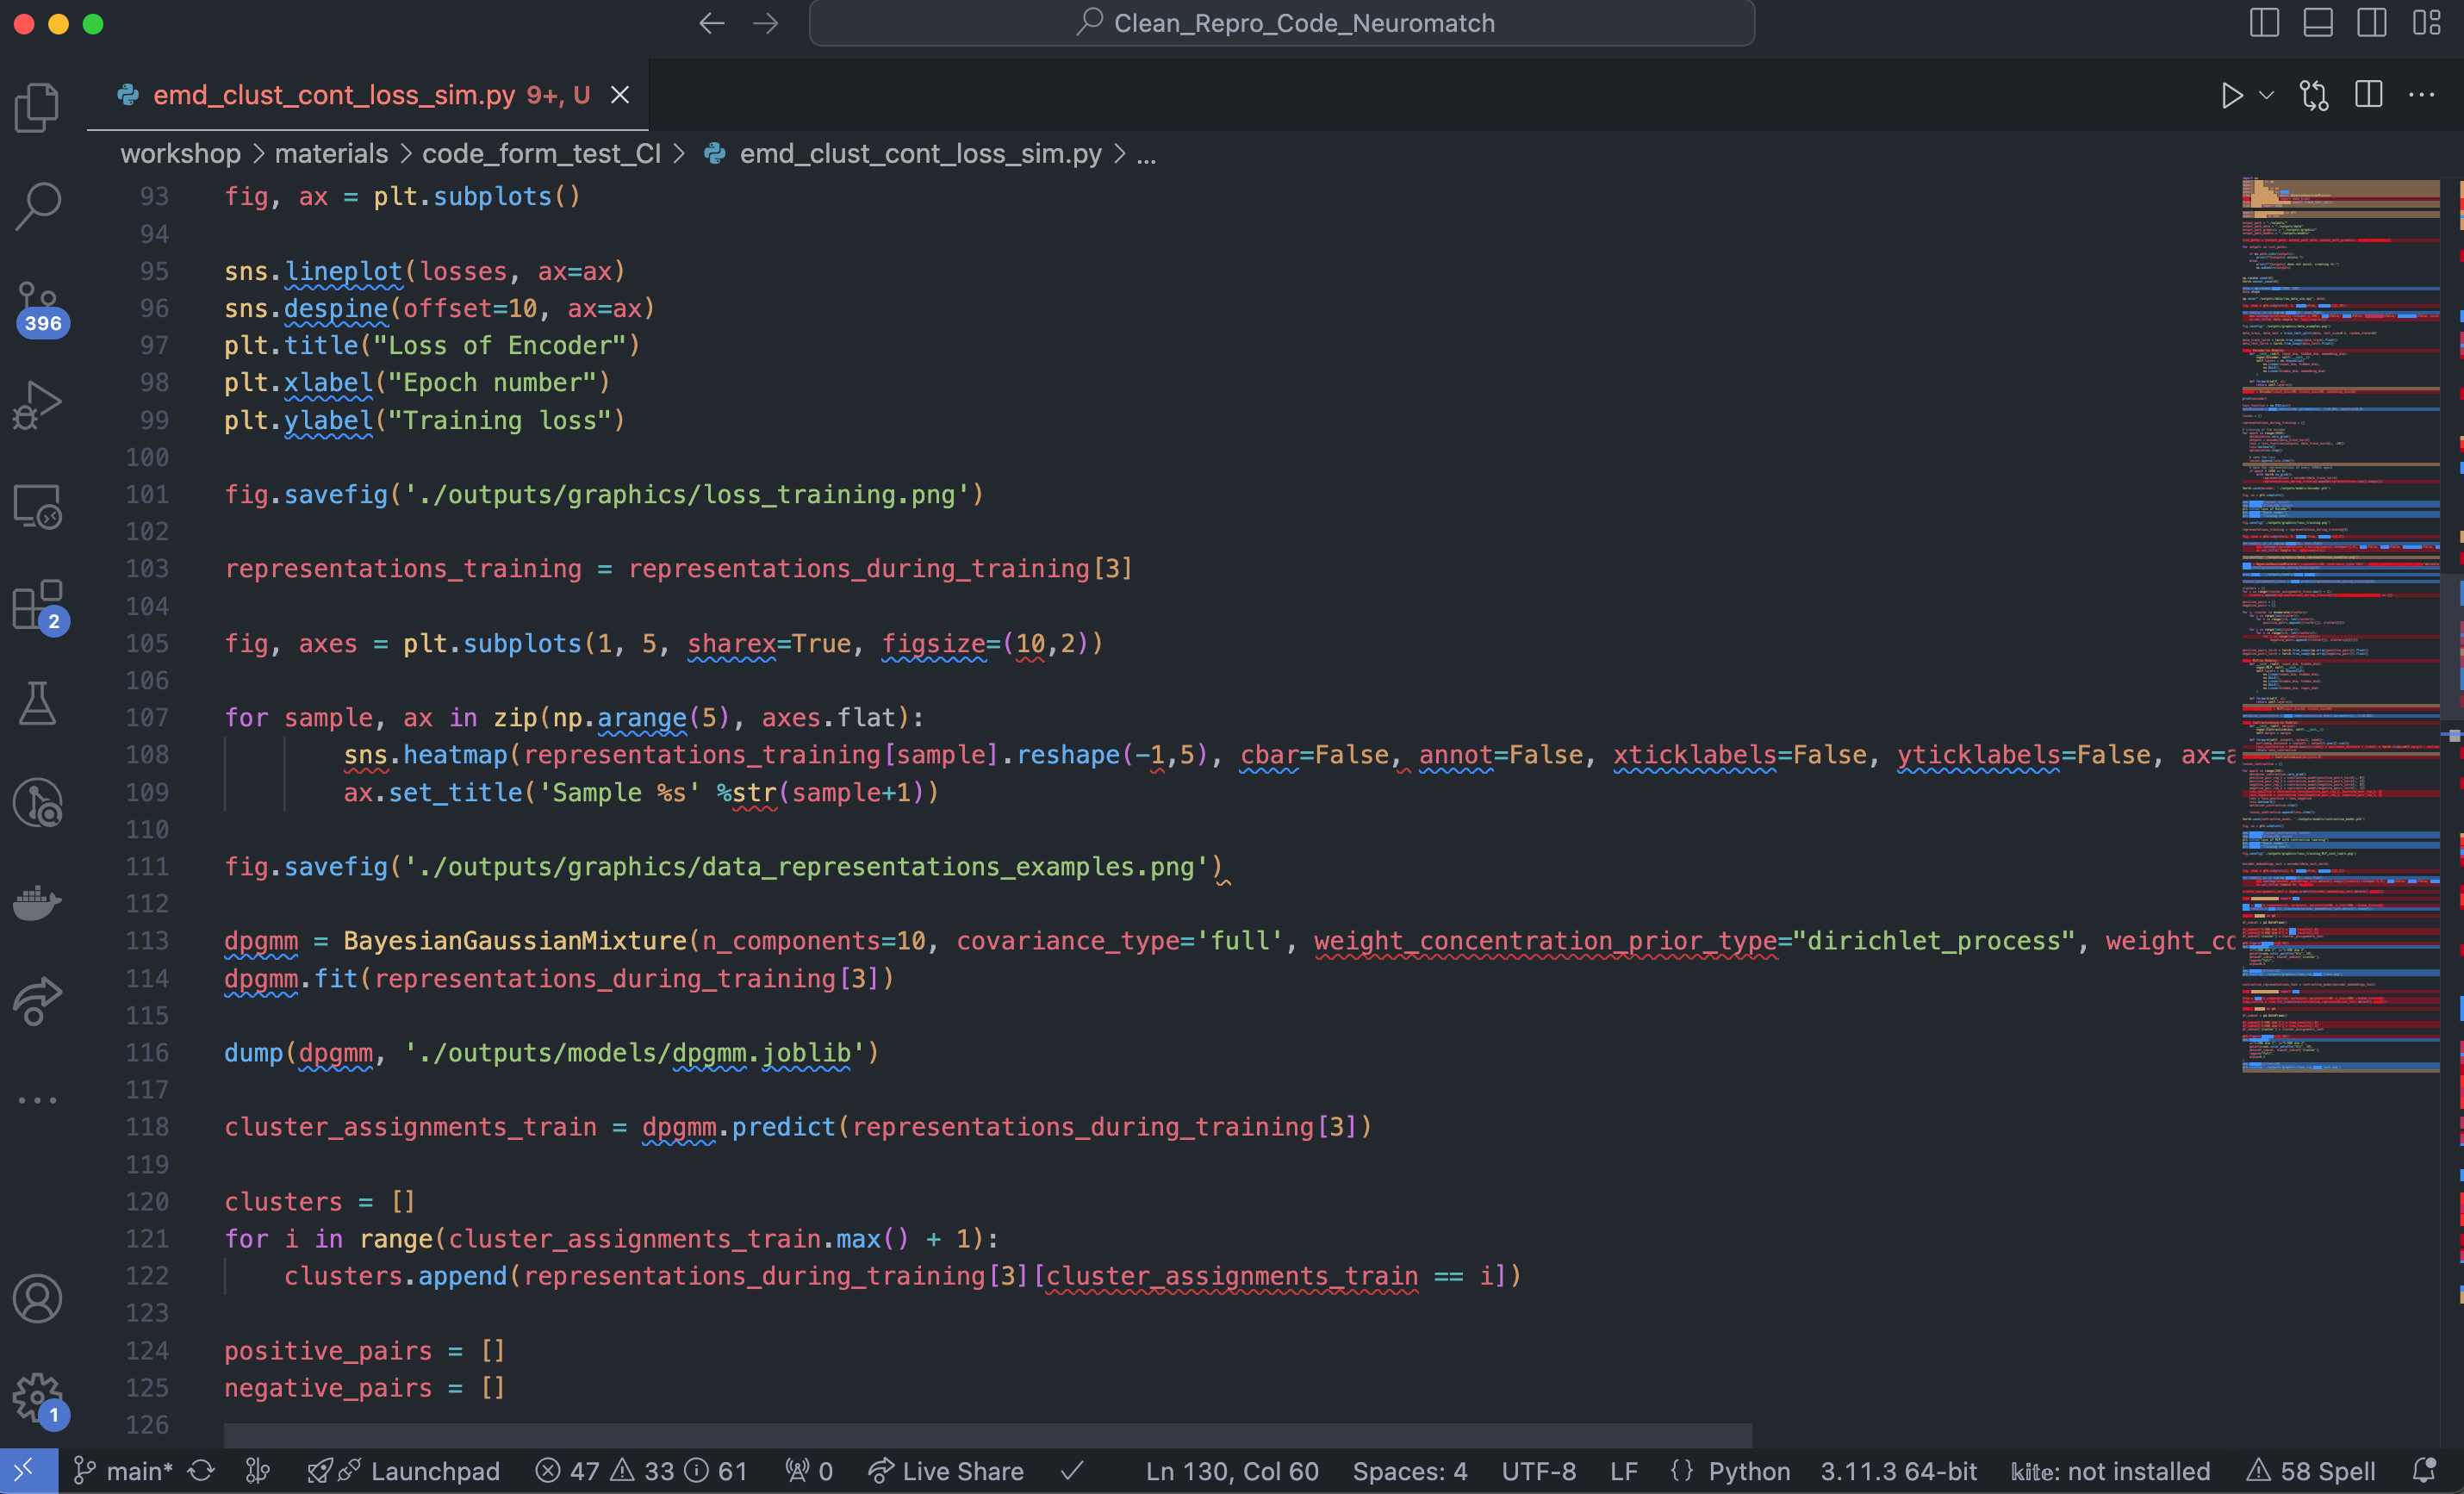Viewport: 2464px width, 1494px height.
Task: Open the editor More Actions ellipsis menu
Action: [x=2421, y=96]
